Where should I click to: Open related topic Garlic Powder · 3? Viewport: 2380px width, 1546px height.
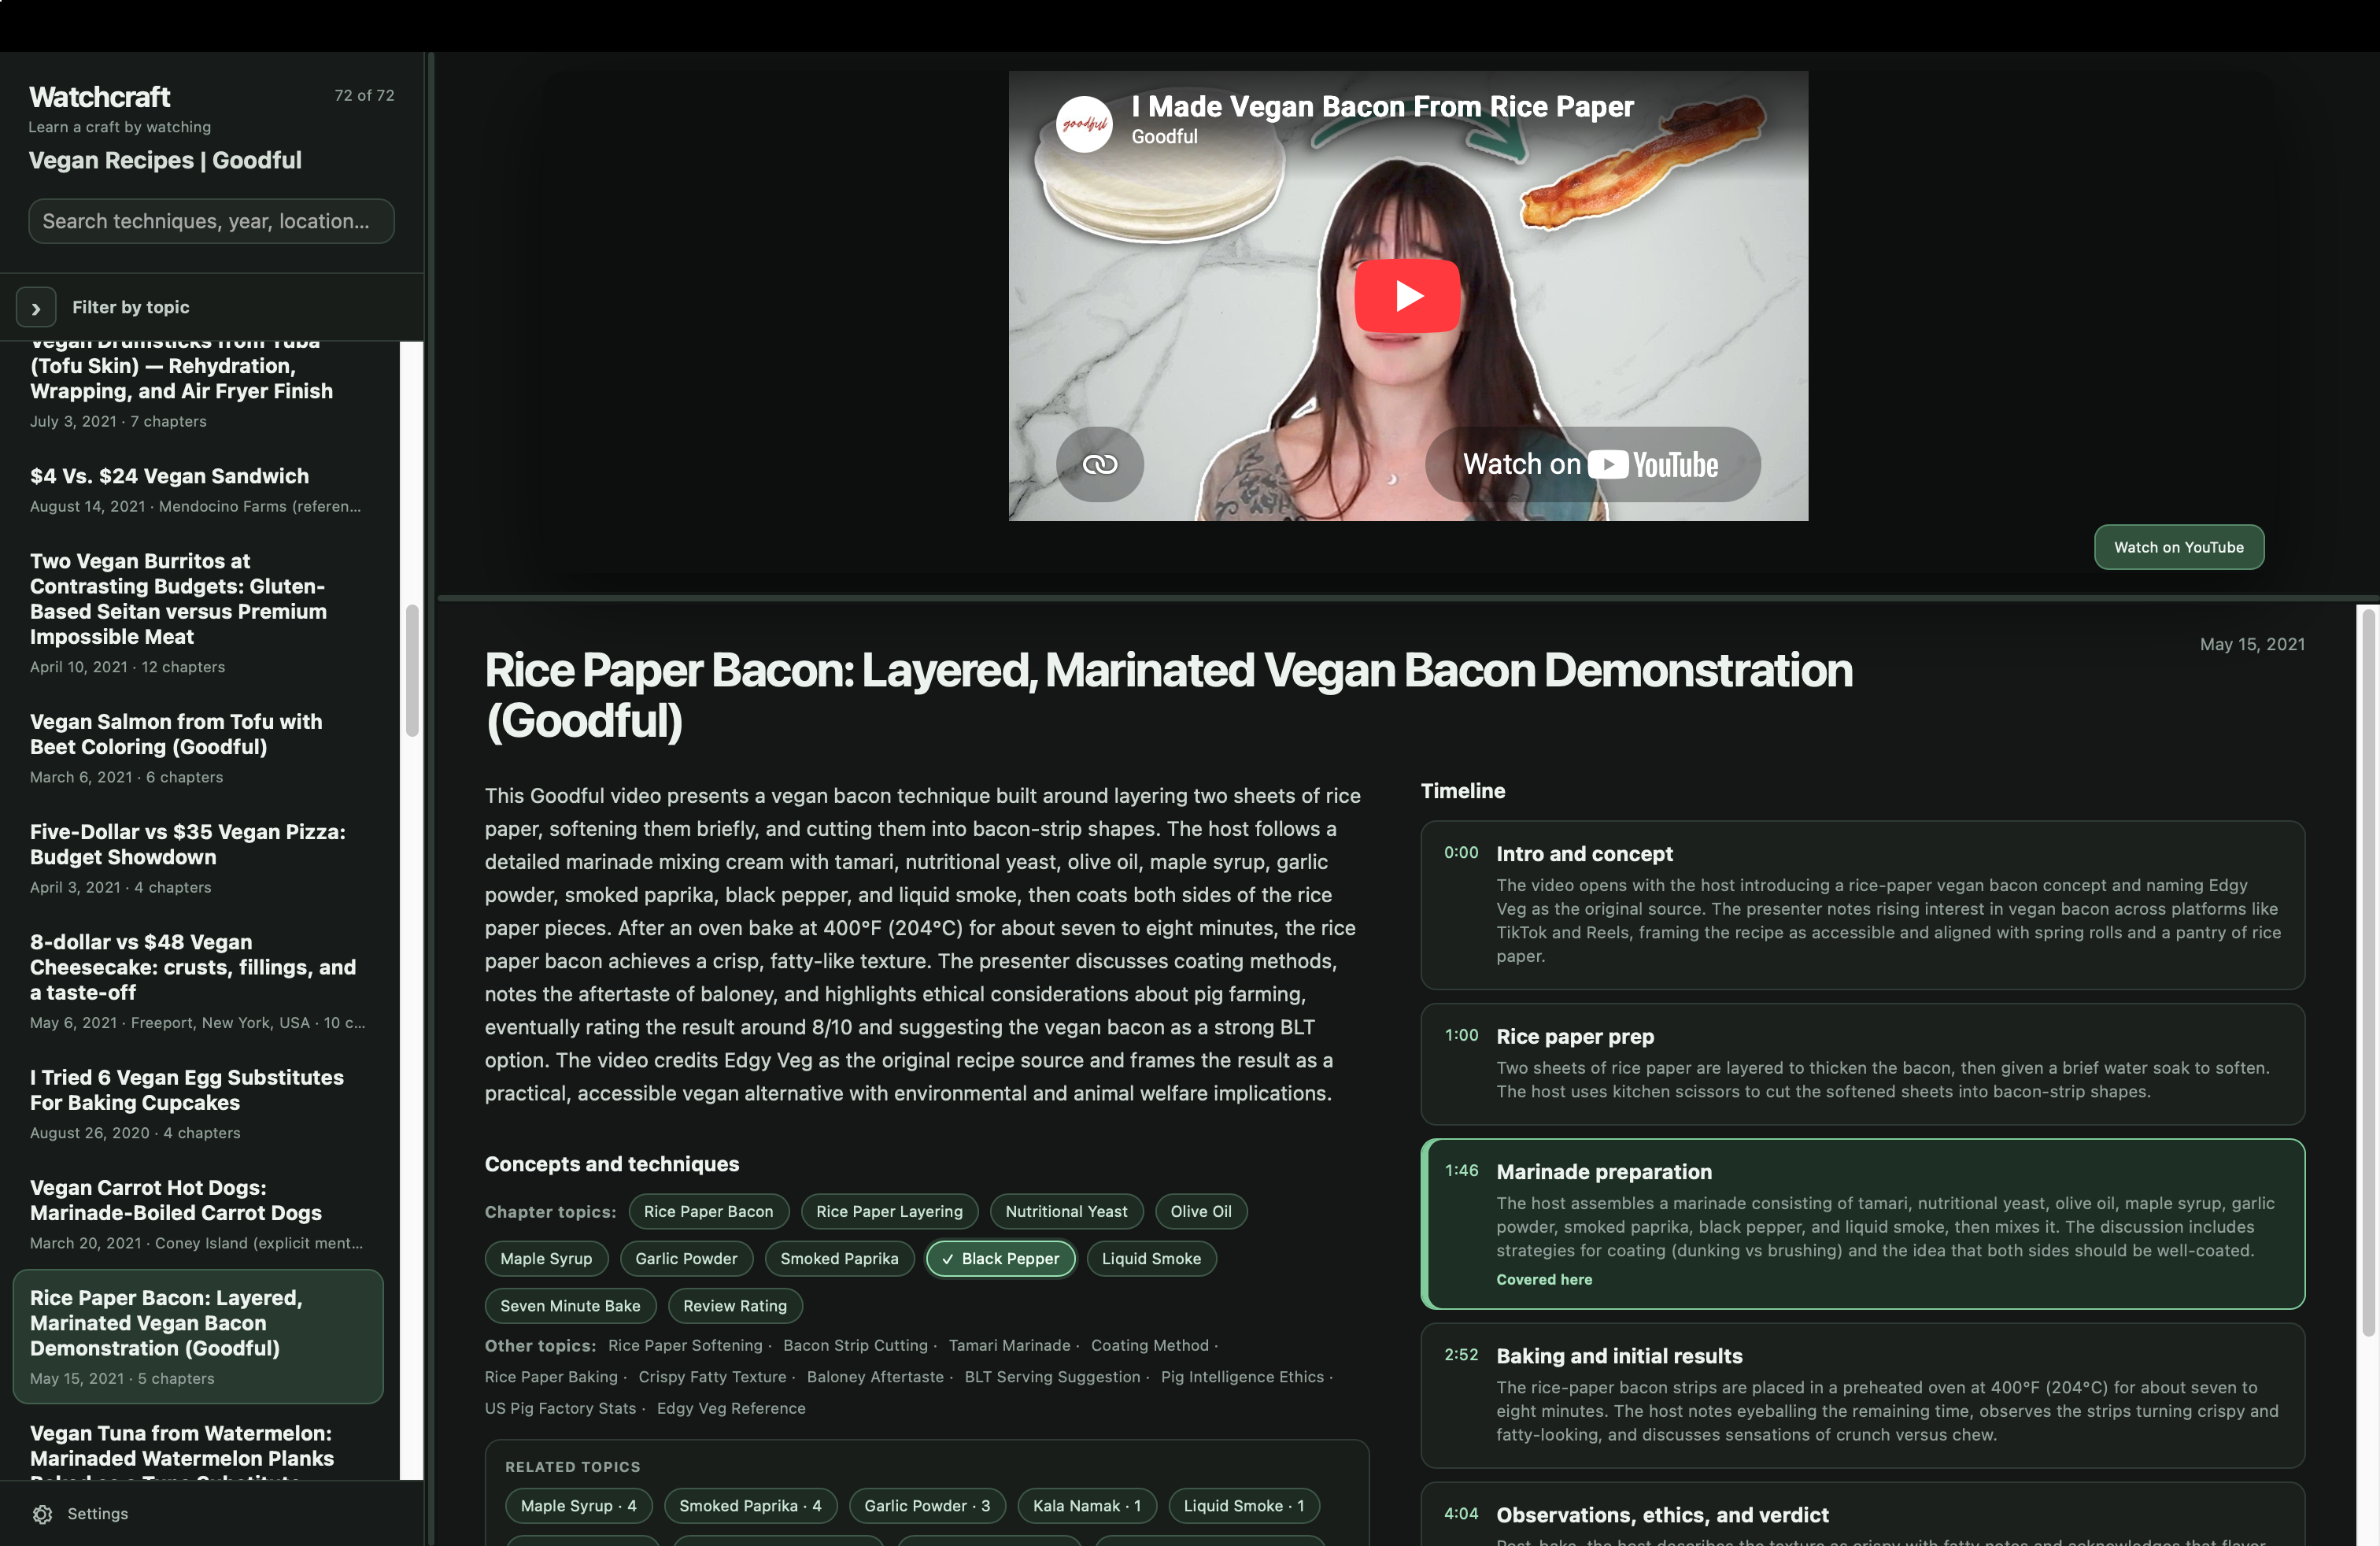(927, 1505)
